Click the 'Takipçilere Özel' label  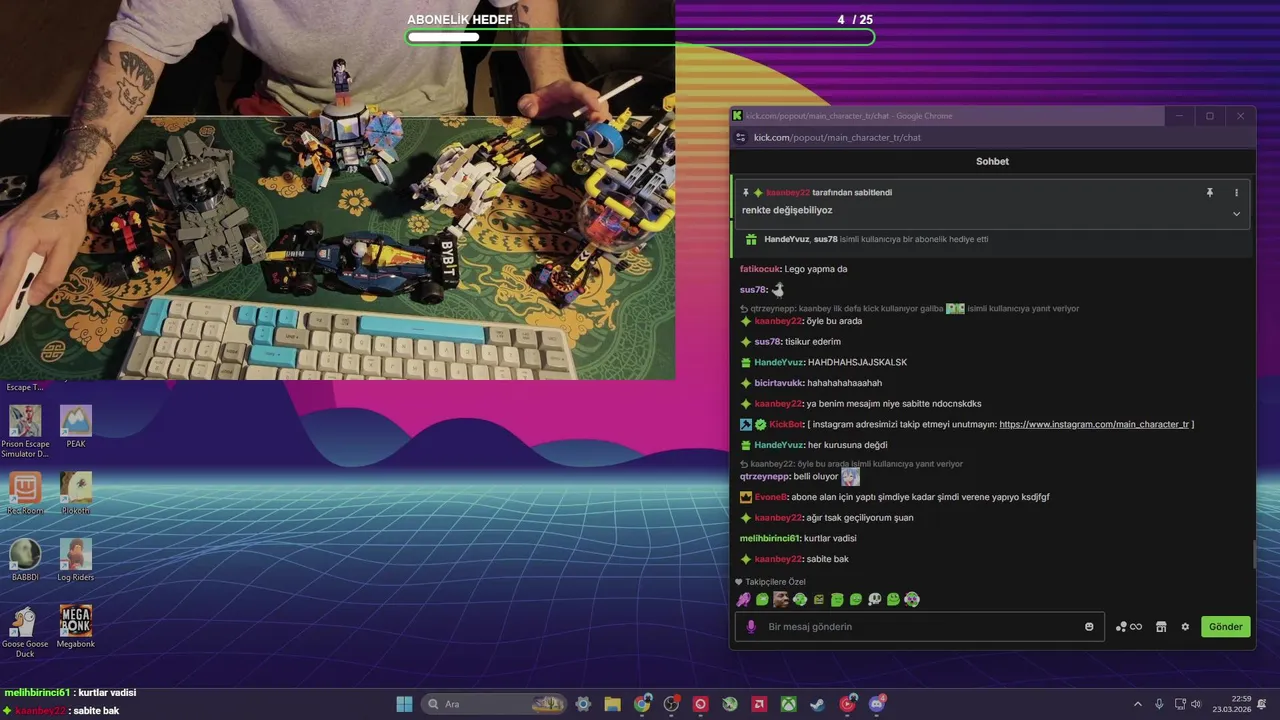pyautogui.click(x=775, y=581)
